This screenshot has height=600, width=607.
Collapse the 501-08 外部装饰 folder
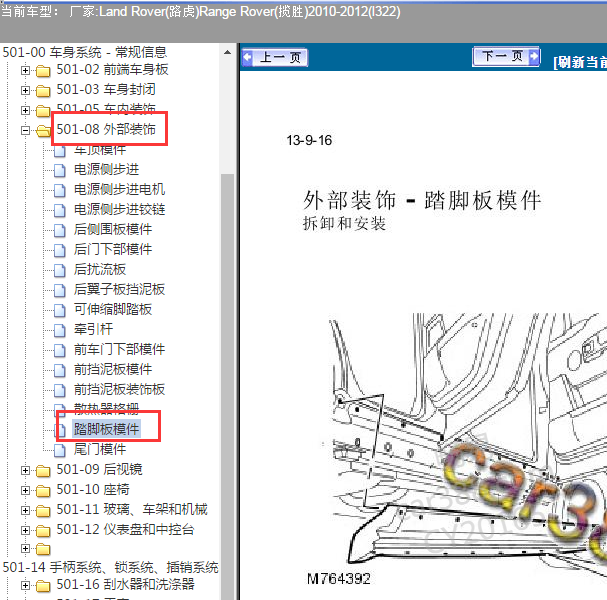tap(25, 130)
